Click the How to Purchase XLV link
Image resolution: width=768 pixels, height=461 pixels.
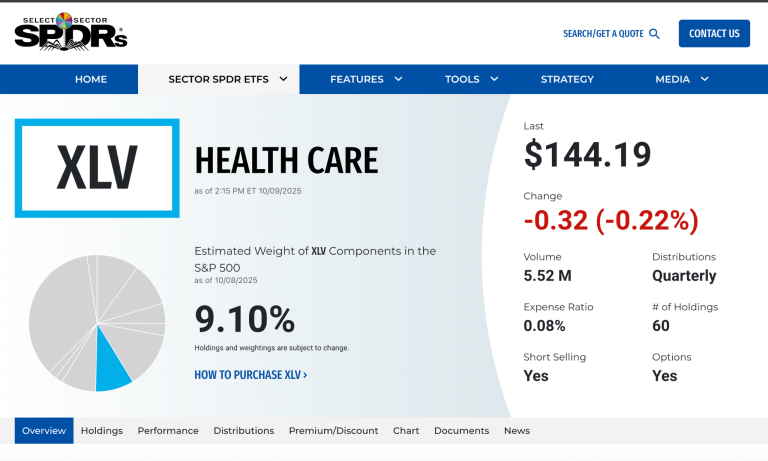[x=250, y=375]
